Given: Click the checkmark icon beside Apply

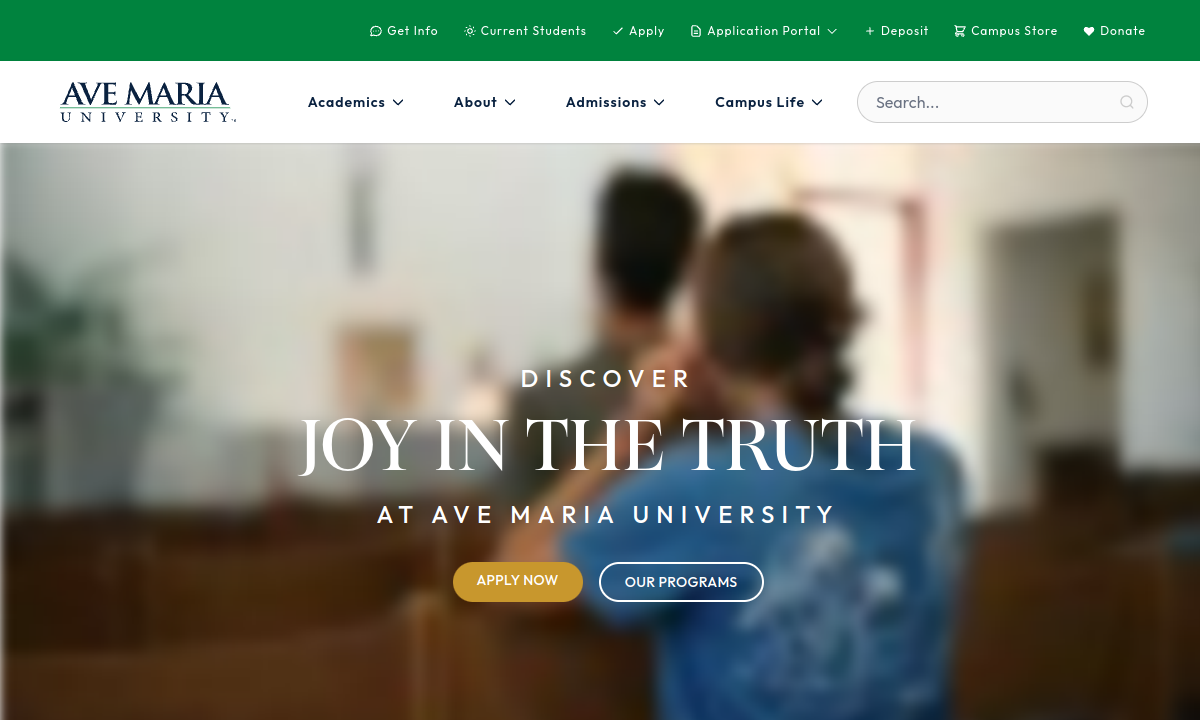Looking at the screenshot, I should point(618,31).
